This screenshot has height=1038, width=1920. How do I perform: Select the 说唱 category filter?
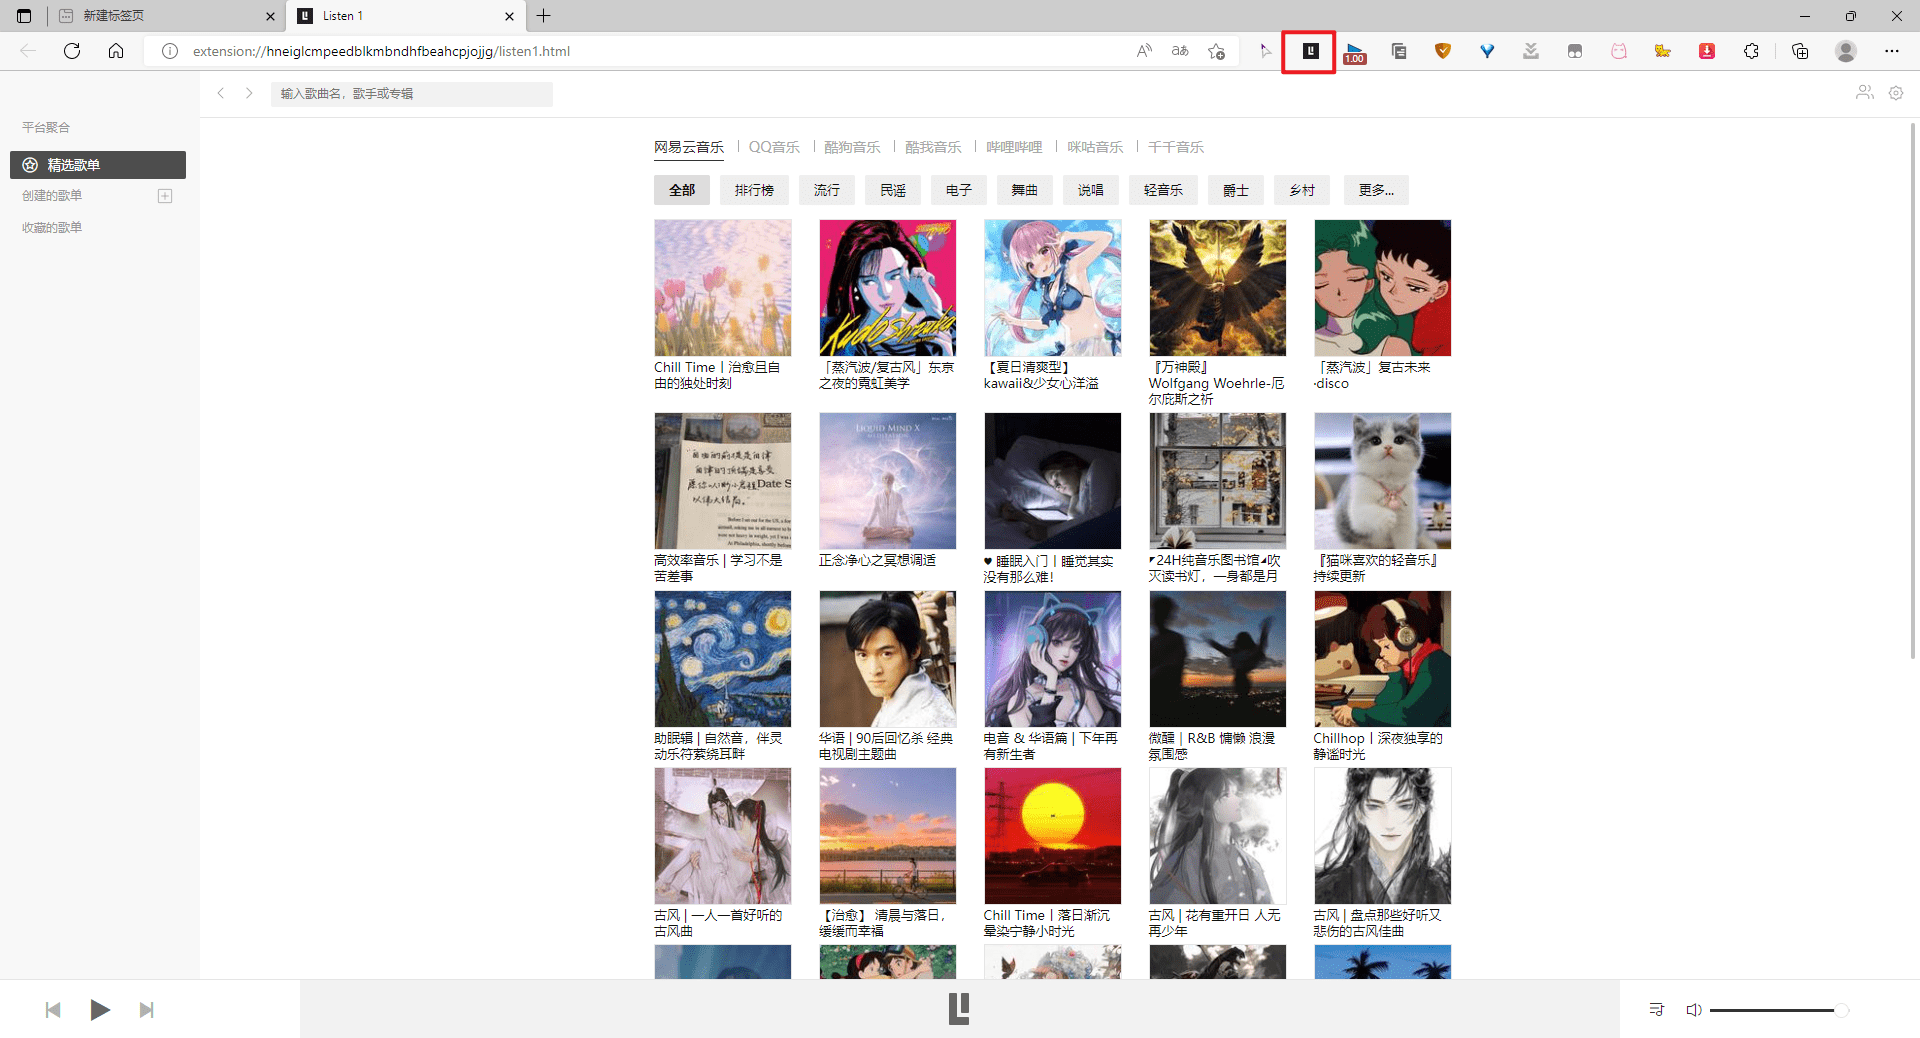(x=1091, y=190)
